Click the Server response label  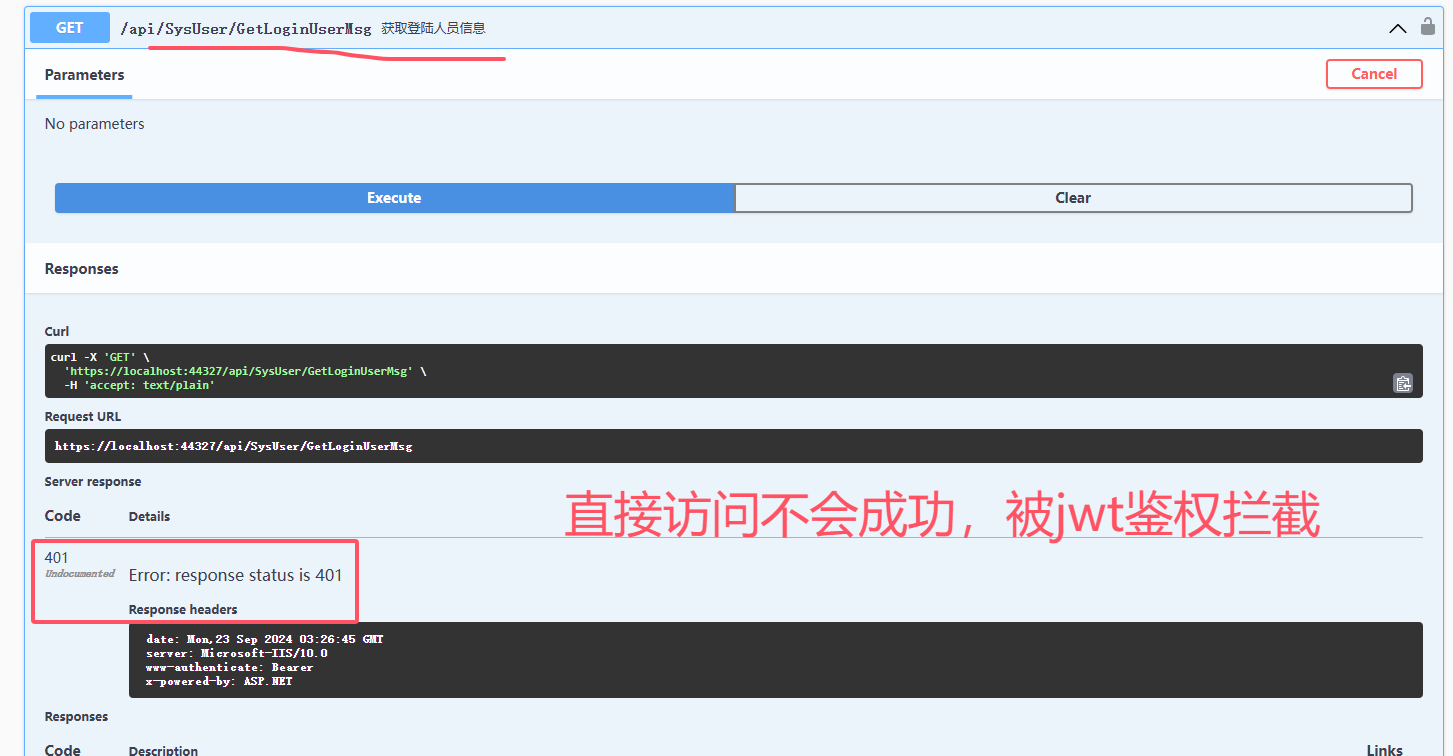coord(93,482)
